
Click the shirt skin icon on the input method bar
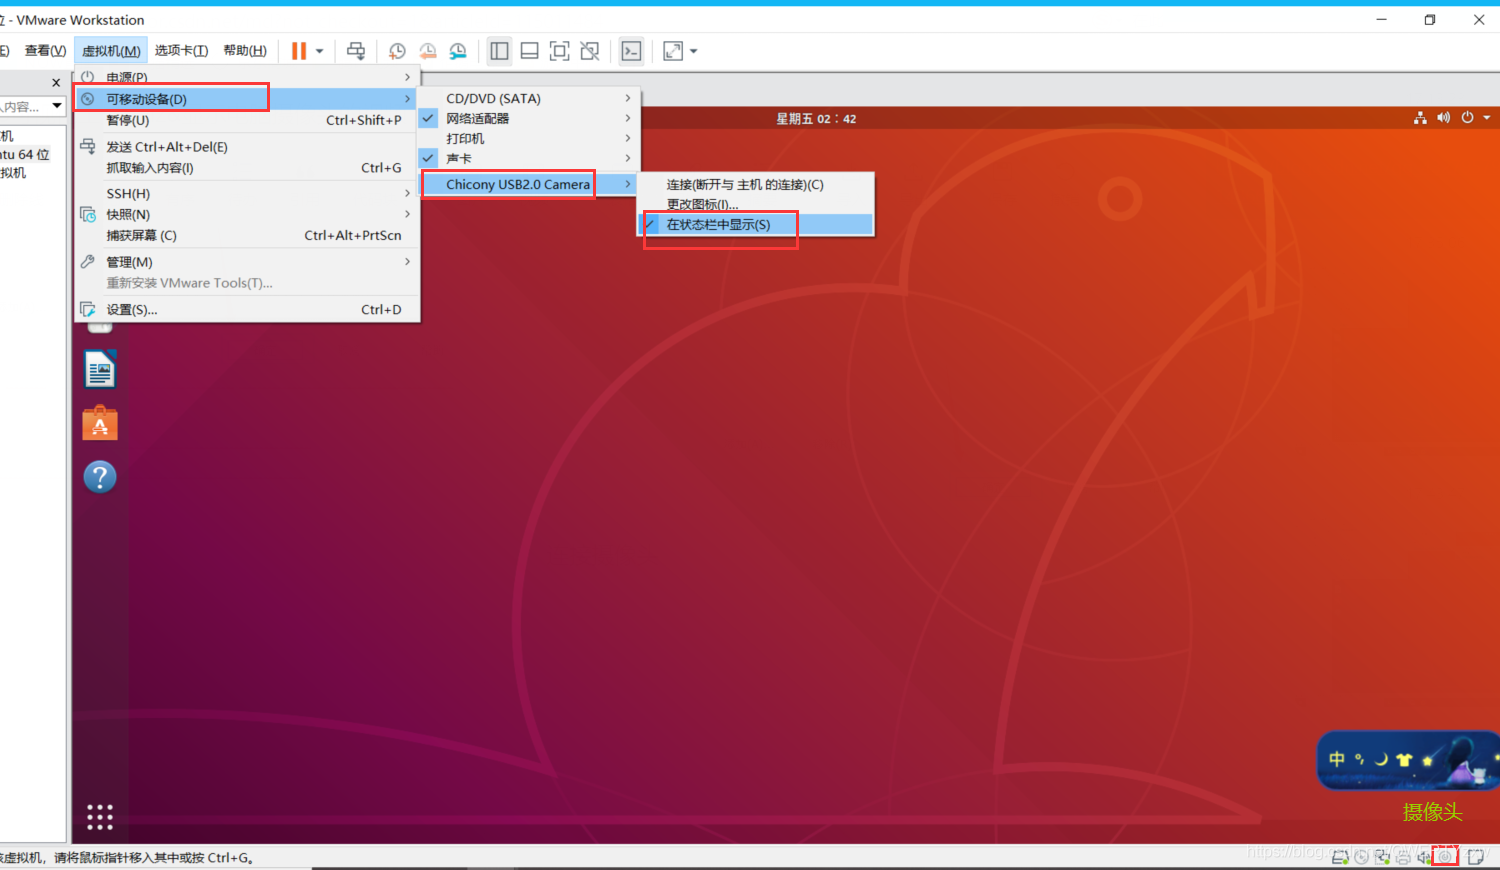pyautogui.click(x=1404, y=760)
